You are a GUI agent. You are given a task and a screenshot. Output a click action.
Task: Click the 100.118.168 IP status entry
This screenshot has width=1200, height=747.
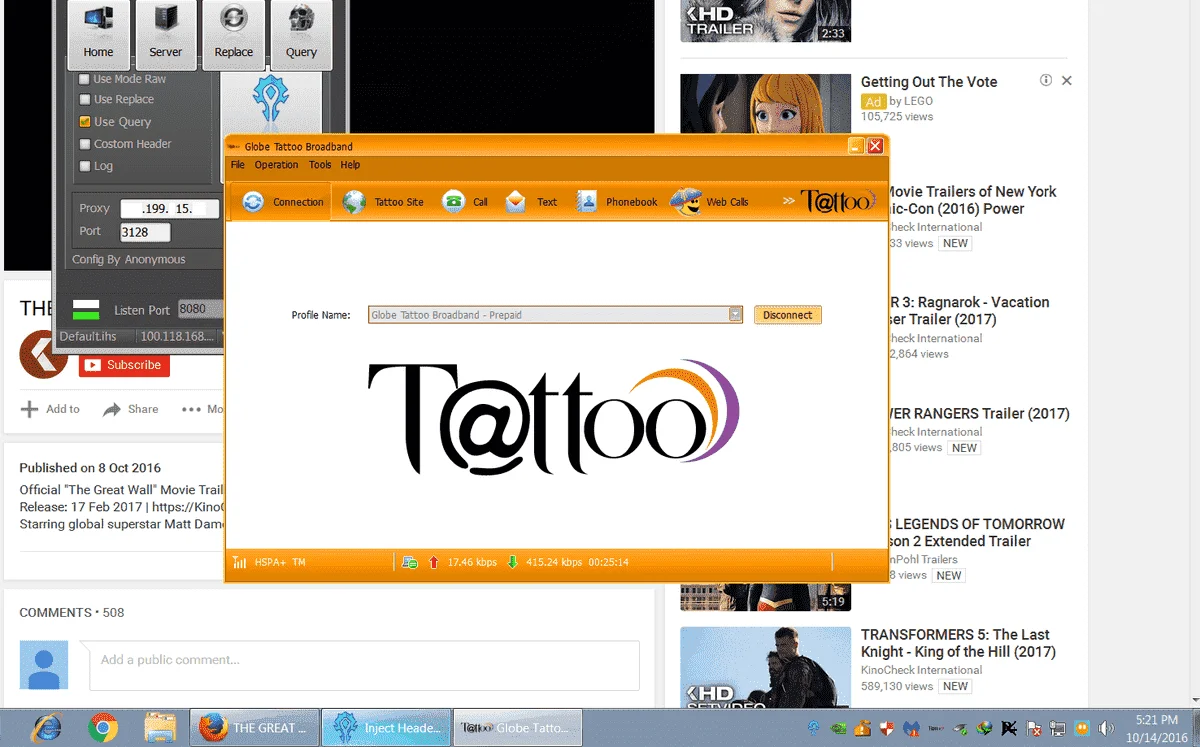point(177,337)
